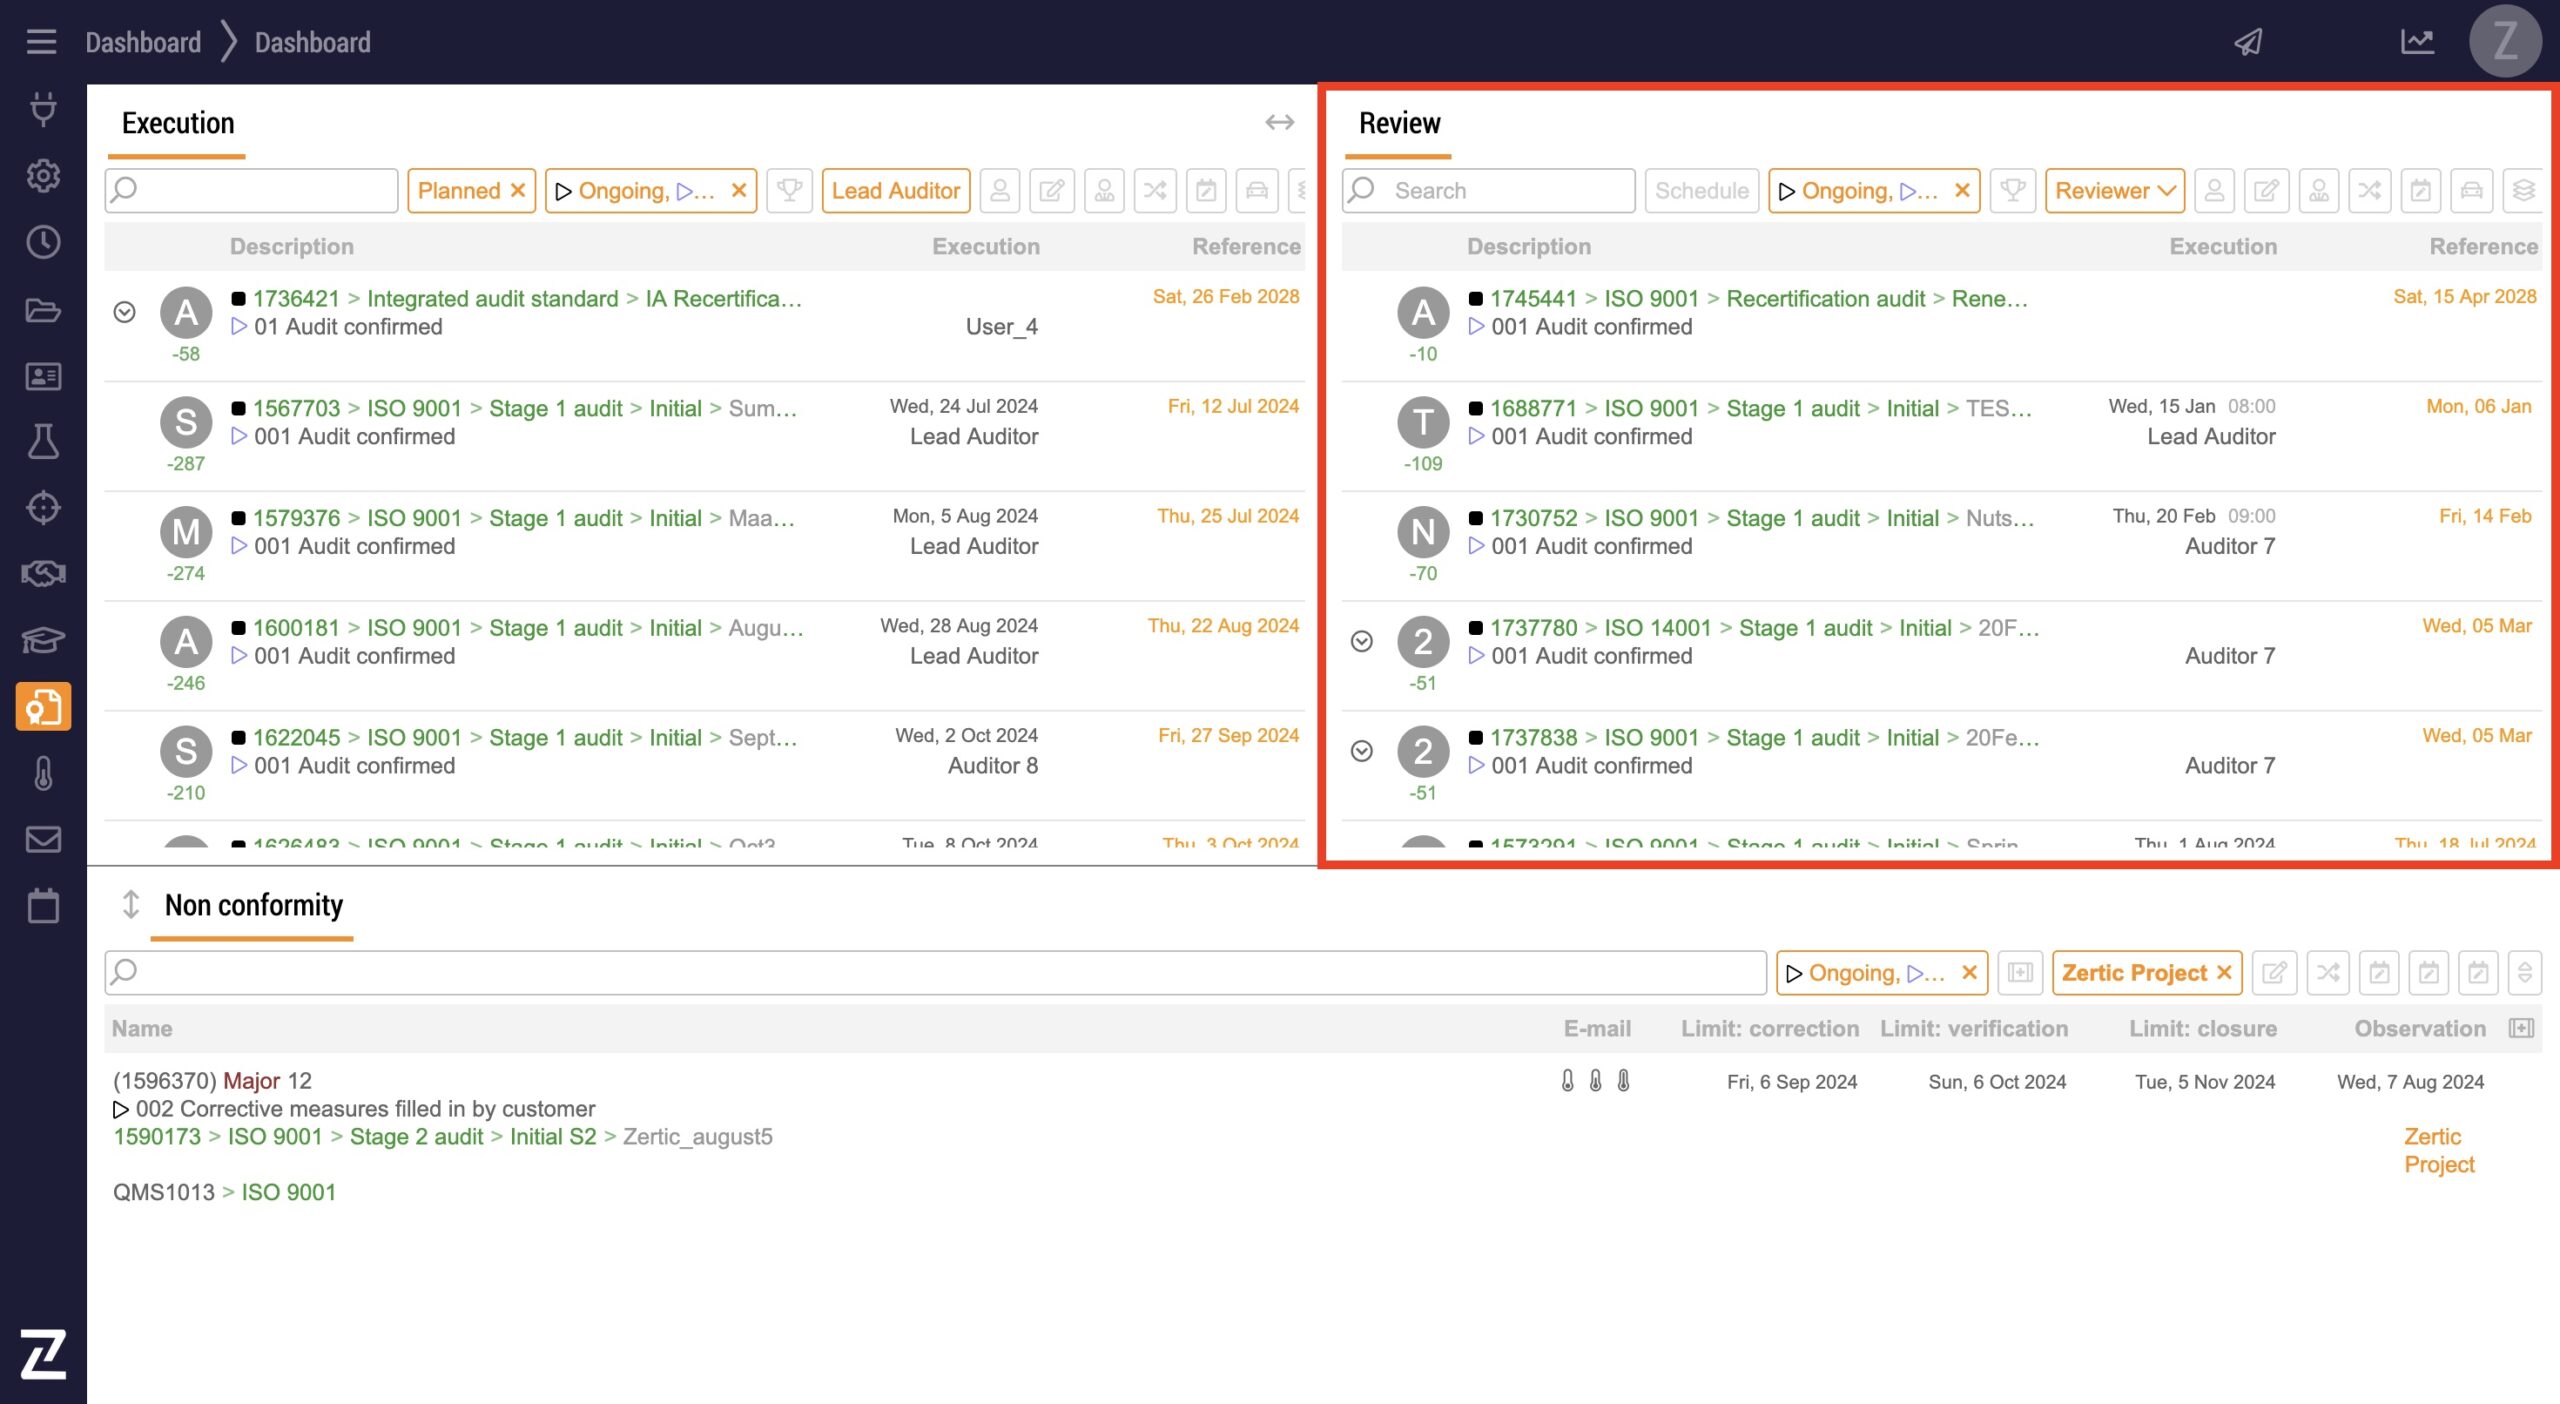2560x1404 pixels.
Task: Open the handshake sidebar icon
Action: [43, 574]
